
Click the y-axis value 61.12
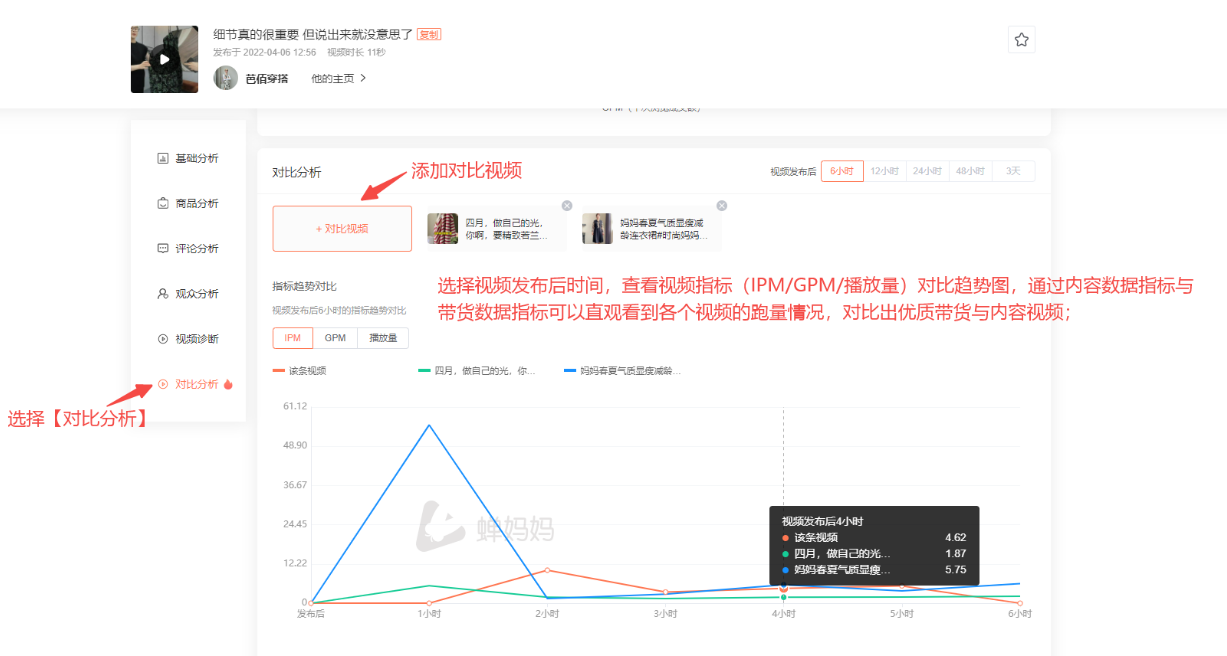[x=294, y=406]
